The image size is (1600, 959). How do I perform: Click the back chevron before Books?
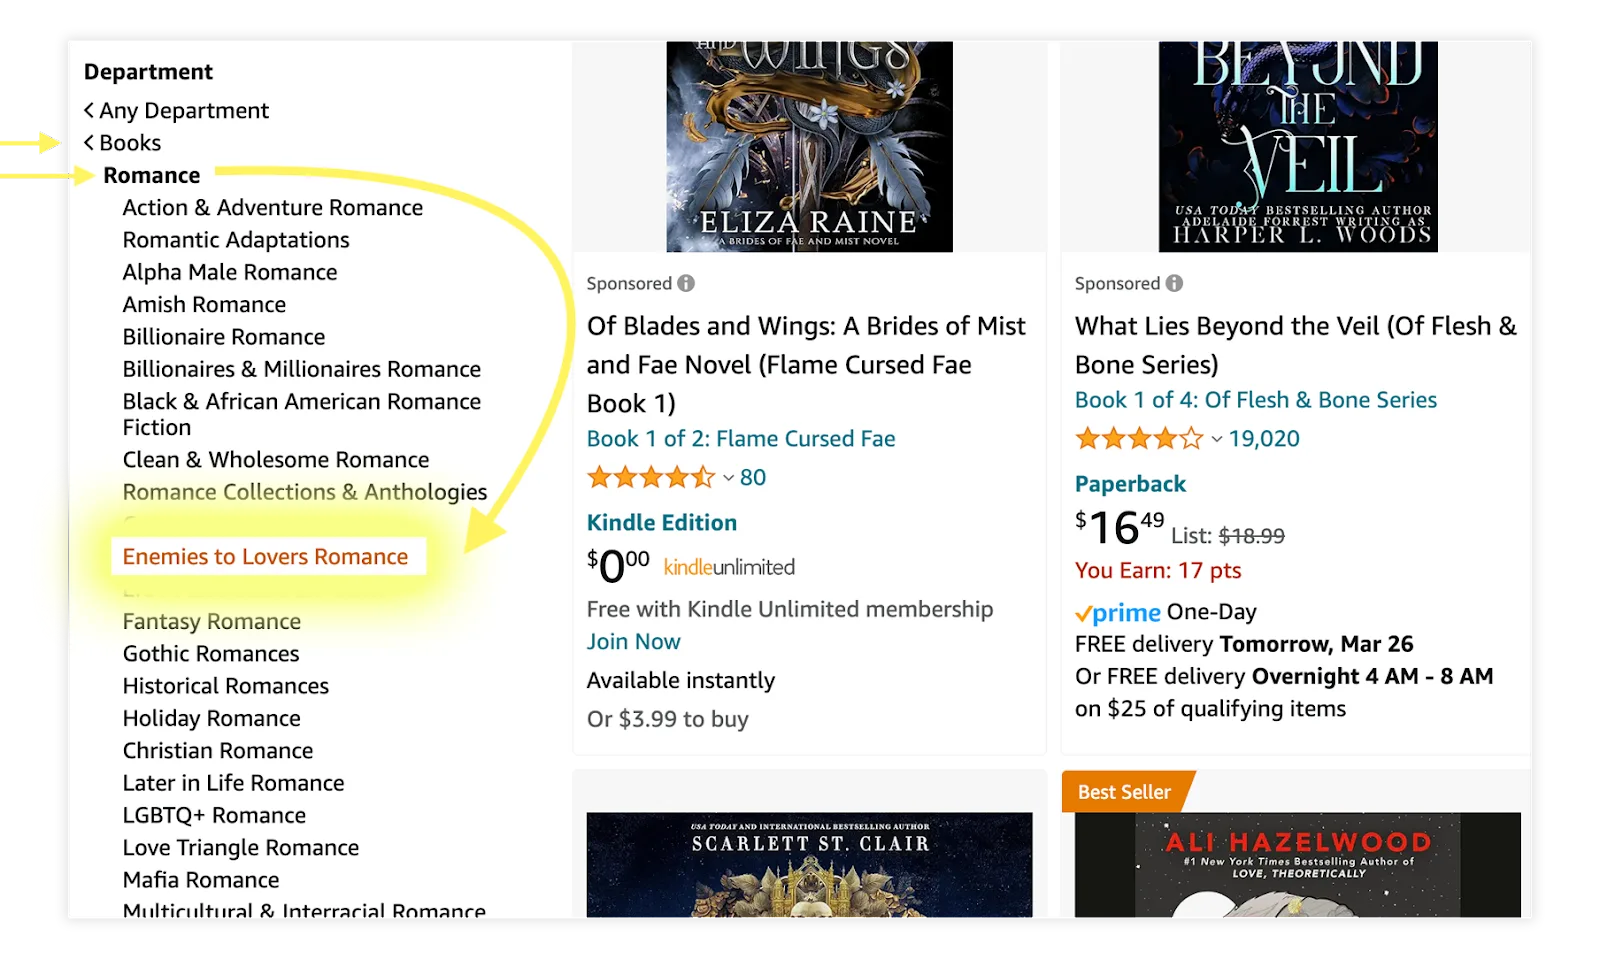pos(89,143)
